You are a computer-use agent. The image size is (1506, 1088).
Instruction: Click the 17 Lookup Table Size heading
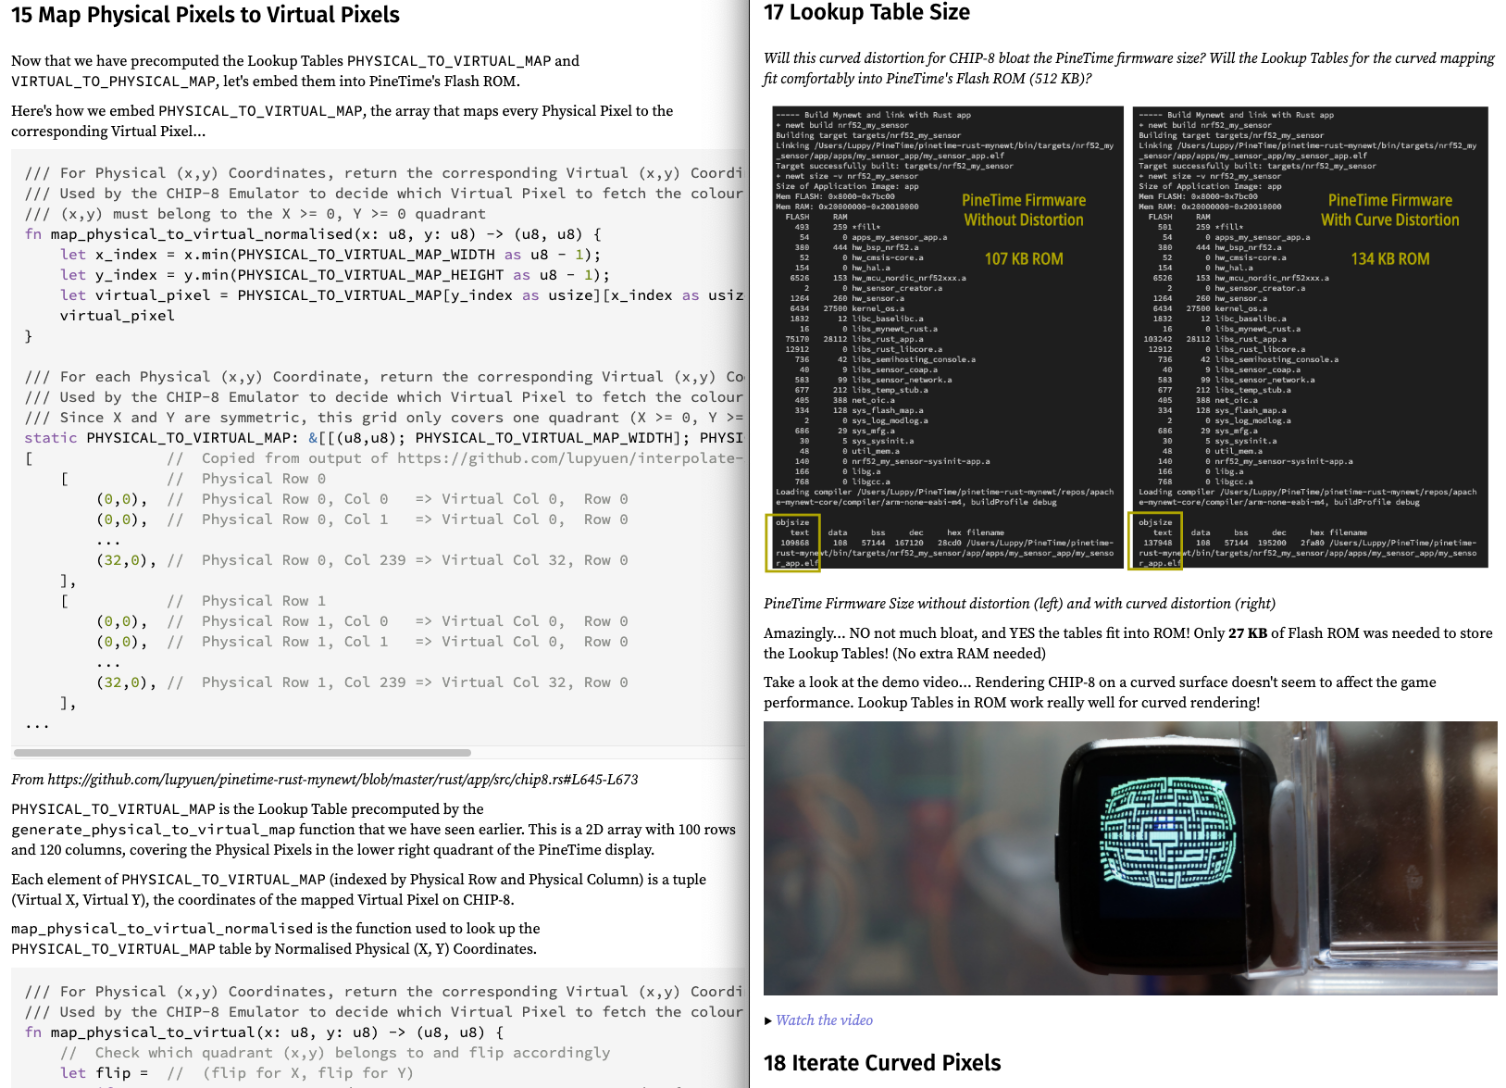pos(866,13)
